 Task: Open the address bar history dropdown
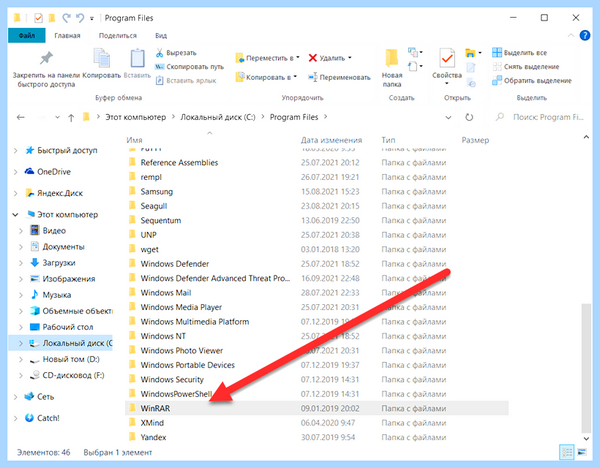448,117
